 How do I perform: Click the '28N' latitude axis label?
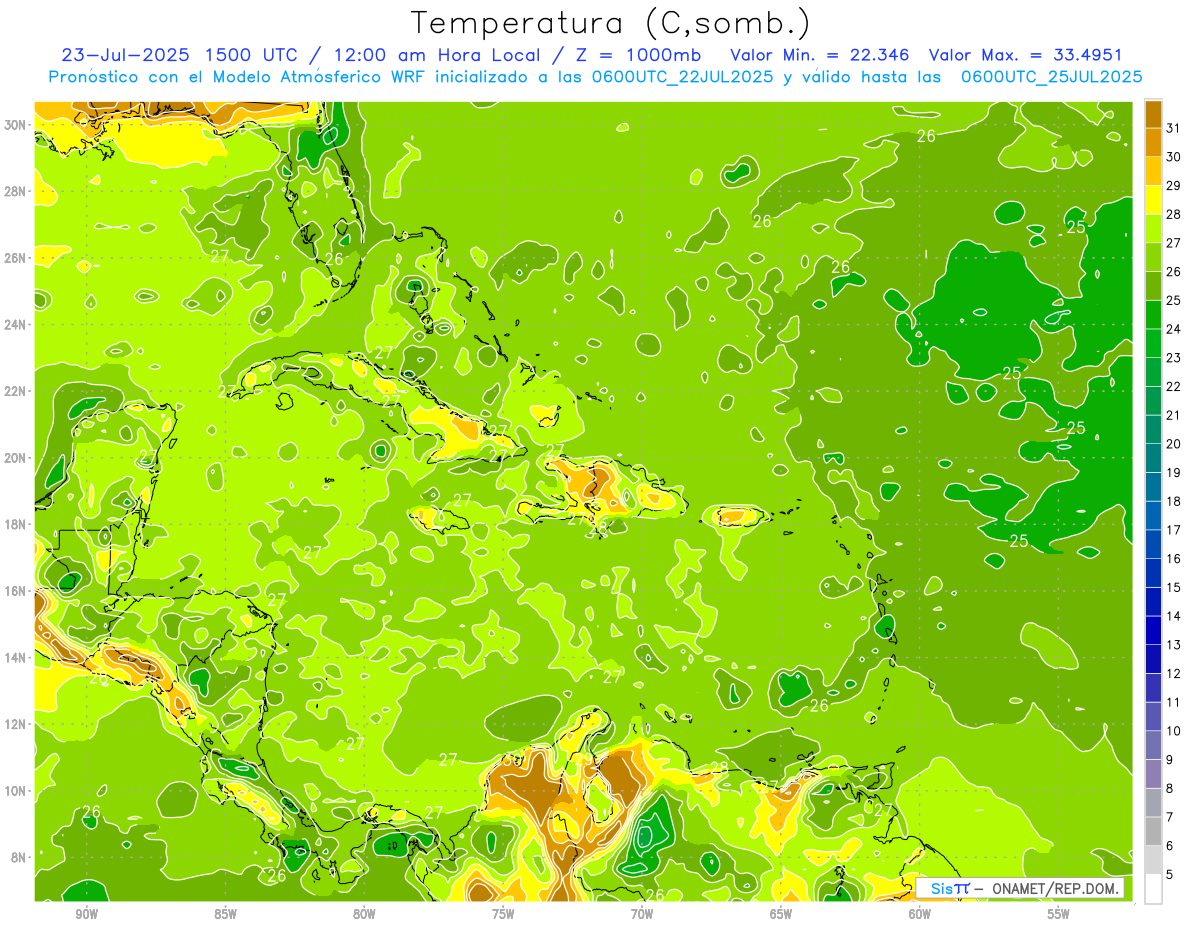click(x=15, y=191)
